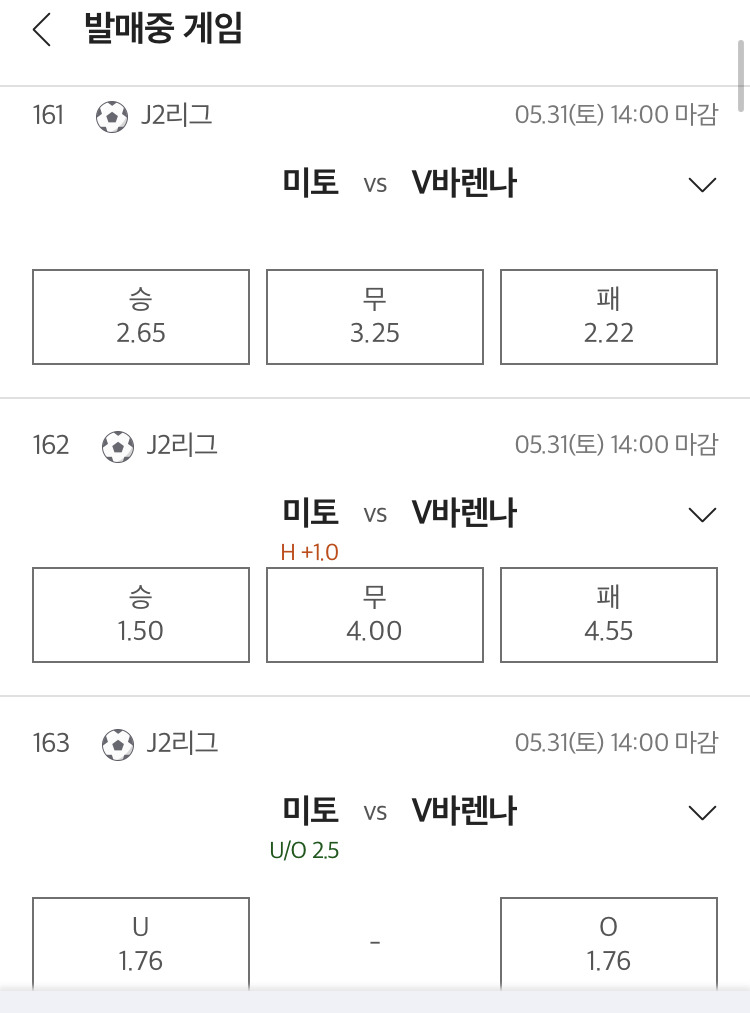Tap the back arrow icon
The height and width of the screenshot is (1013, 750).
(41, 30)
